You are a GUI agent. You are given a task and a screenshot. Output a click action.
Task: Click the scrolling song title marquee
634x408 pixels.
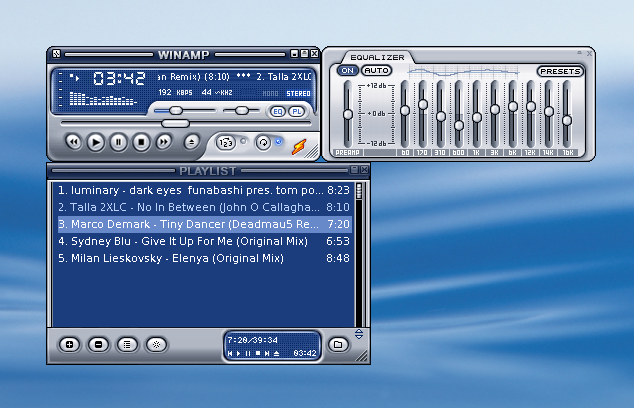(x=235, y=77)
